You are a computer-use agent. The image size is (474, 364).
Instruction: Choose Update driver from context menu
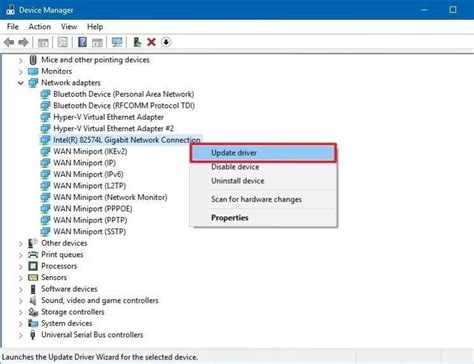[263, 153]
